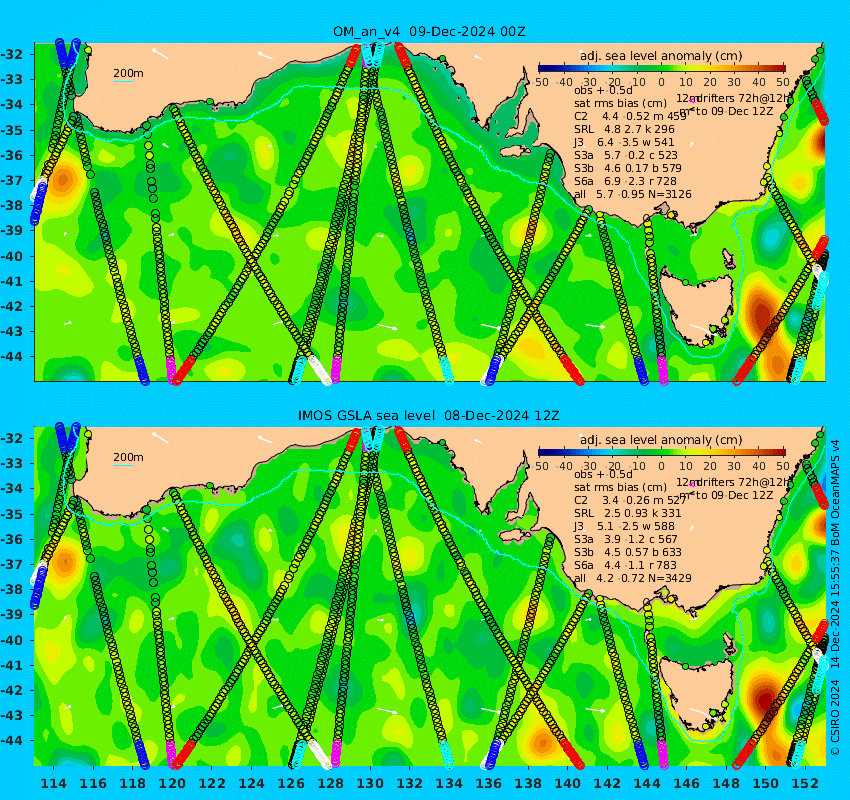Click the bottom map title 'IMOS GSLA sea level 08-Dec-2024 12Z'
The width and height of the screenshot is (850, 800).
point(428,416)
